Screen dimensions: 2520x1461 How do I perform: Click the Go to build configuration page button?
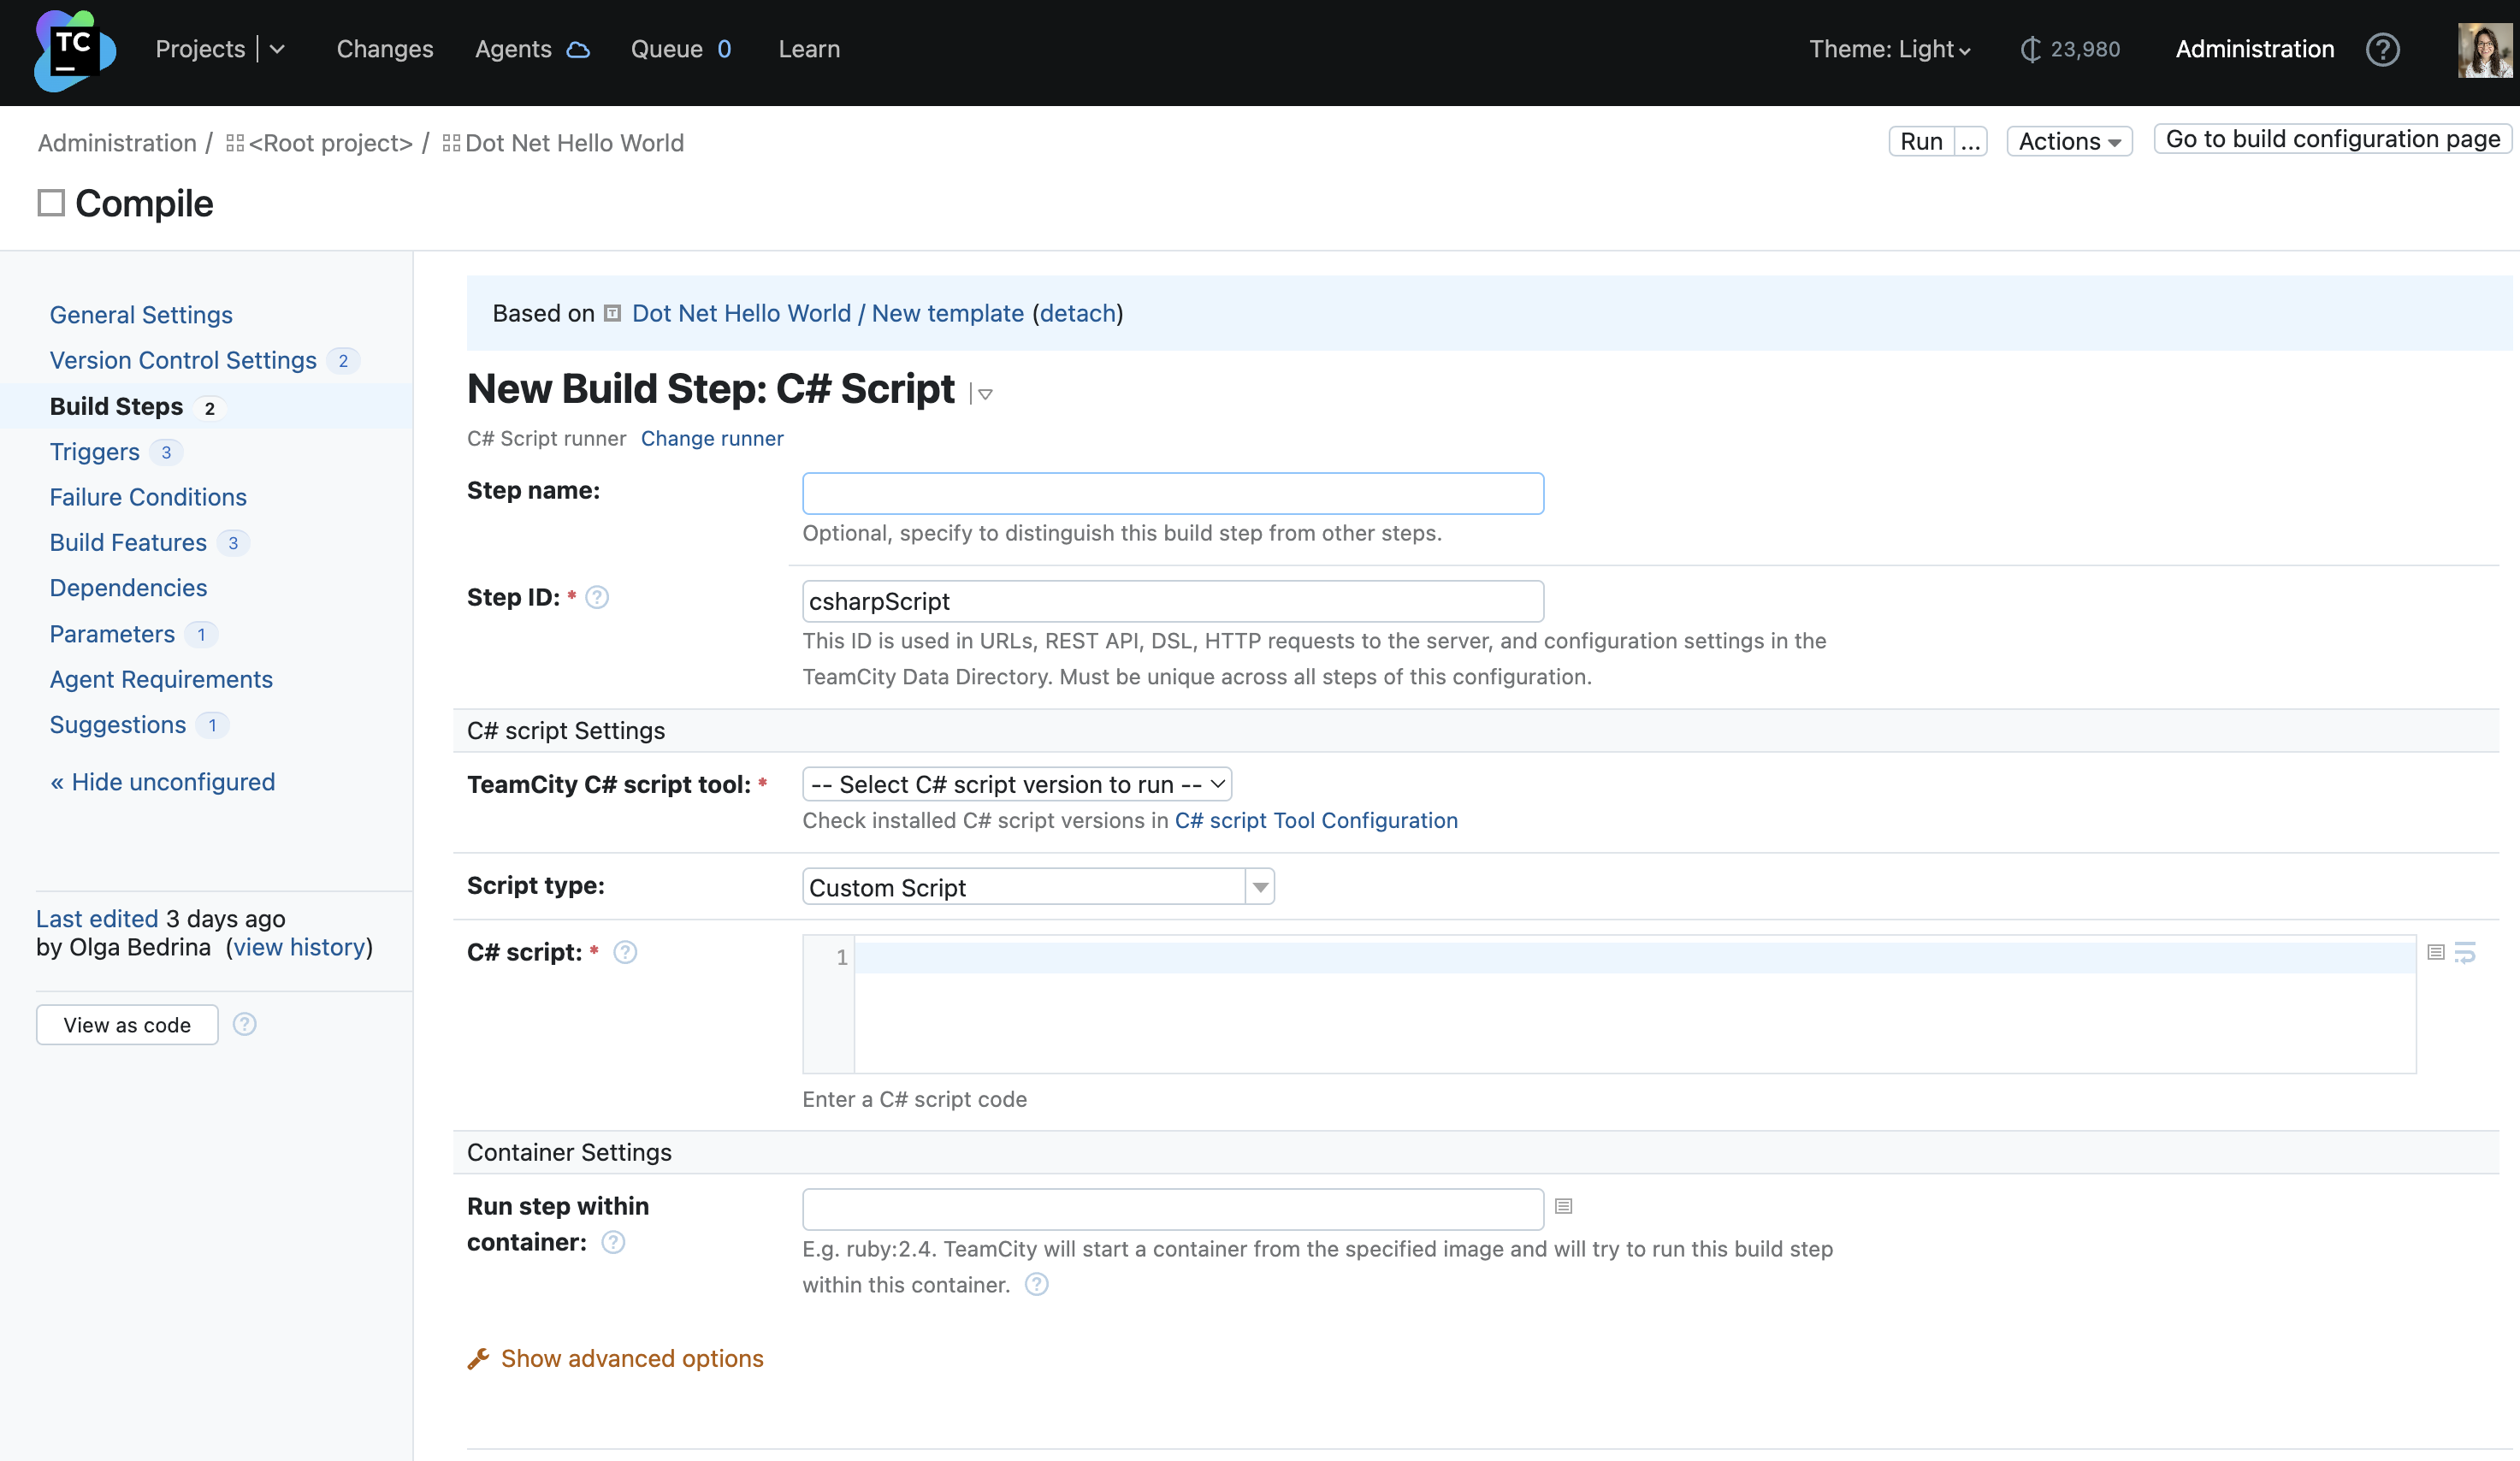[x=2331, y=139]
